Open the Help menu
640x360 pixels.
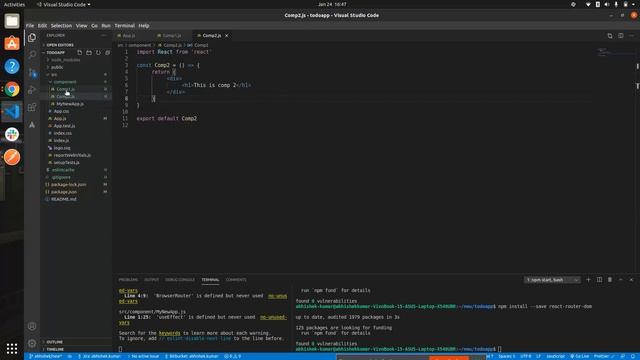[144, 26]
